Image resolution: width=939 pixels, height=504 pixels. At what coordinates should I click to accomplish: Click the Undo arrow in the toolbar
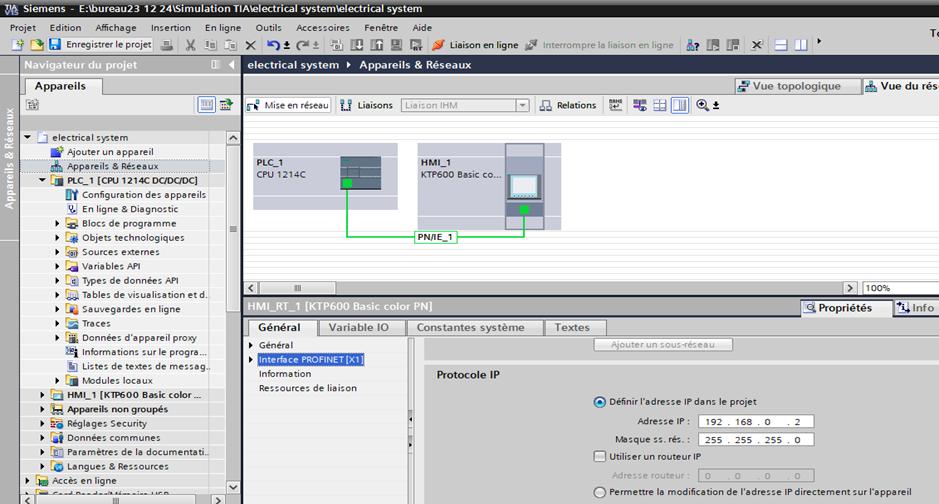click(x=273, y=45)
